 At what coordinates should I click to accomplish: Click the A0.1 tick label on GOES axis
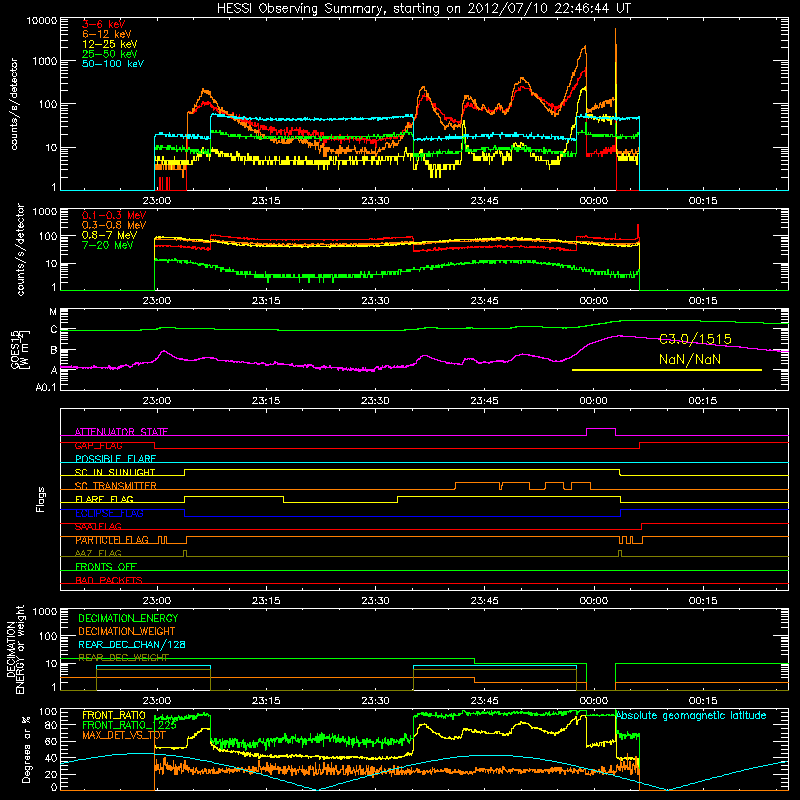(x=46, y=388)
